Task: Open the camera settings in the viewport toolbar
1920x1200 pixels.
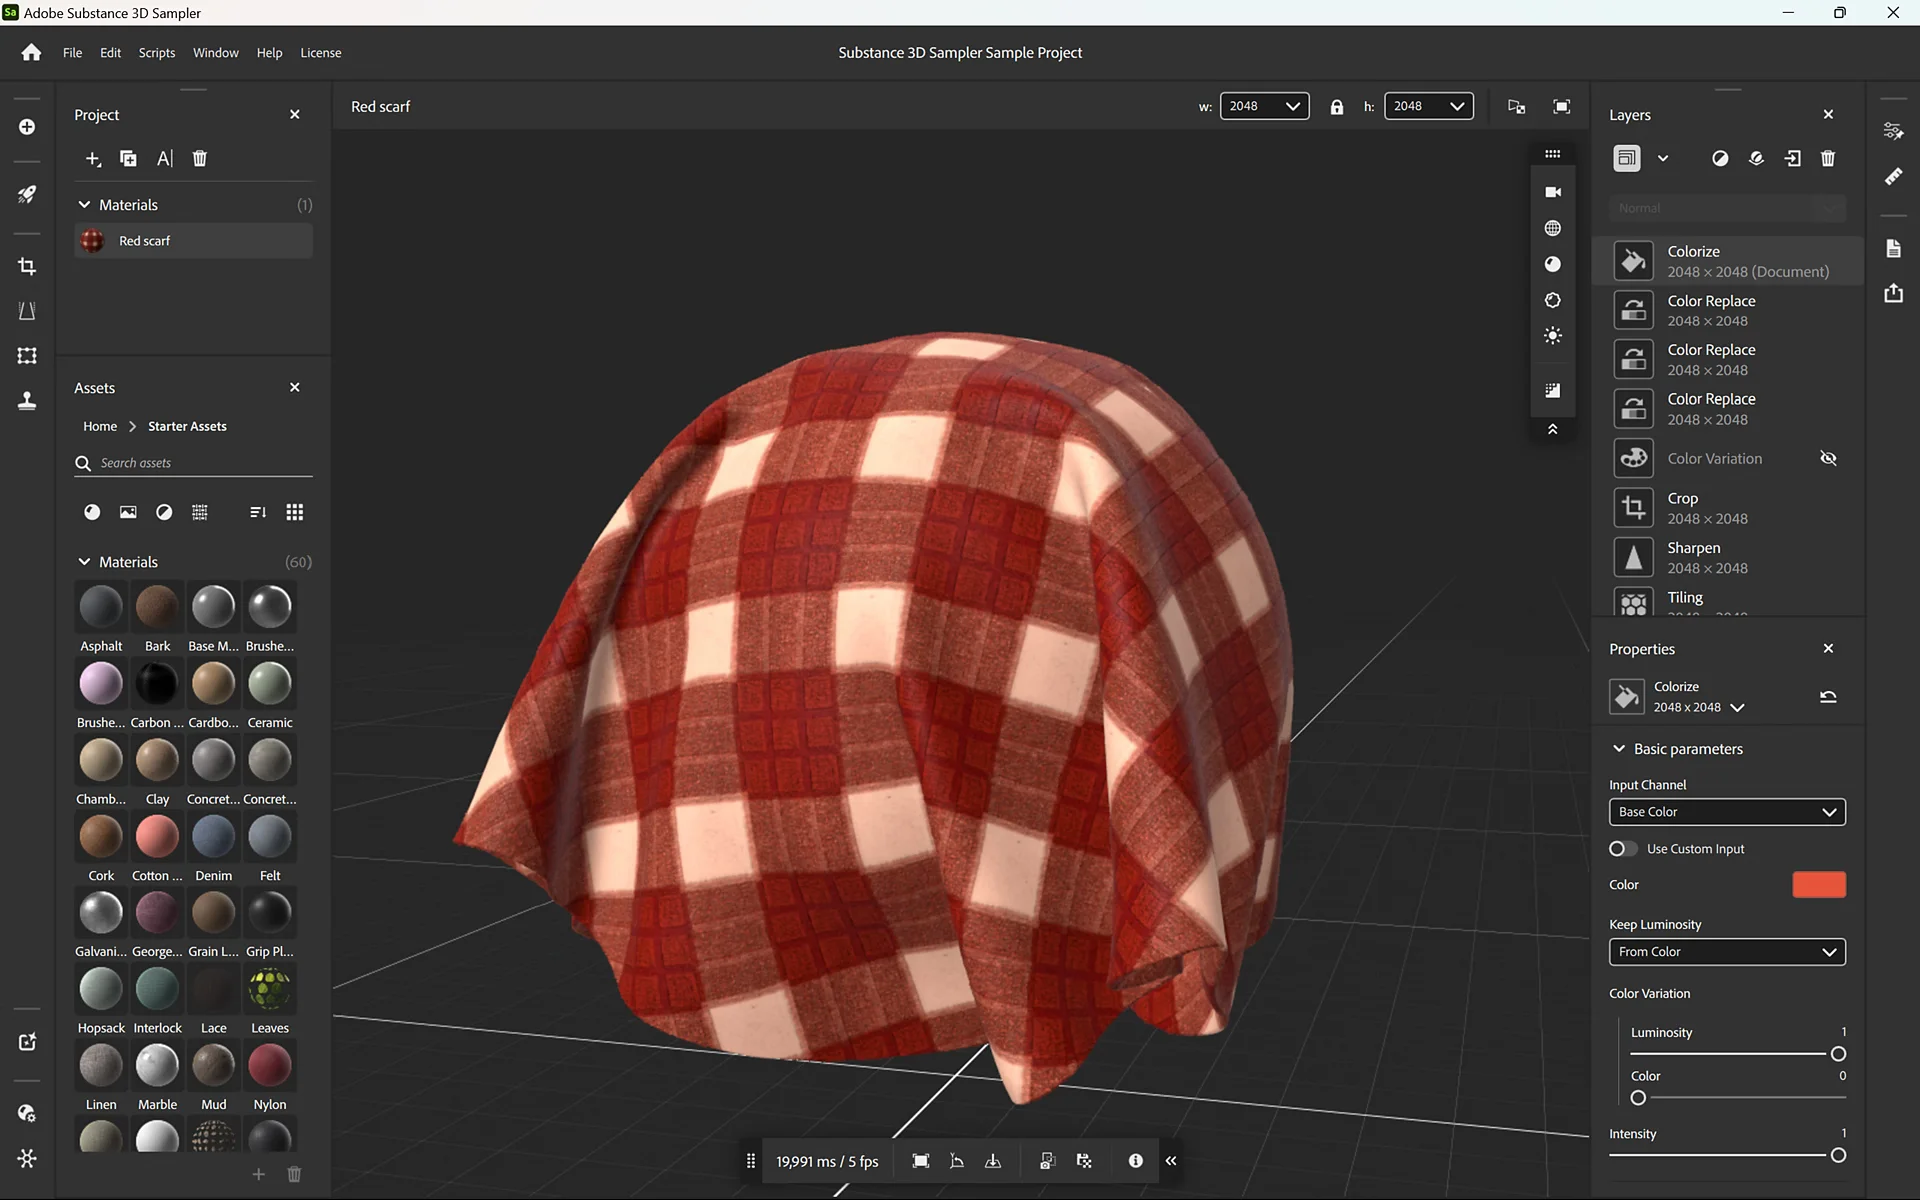Action: click(1552, 191)
